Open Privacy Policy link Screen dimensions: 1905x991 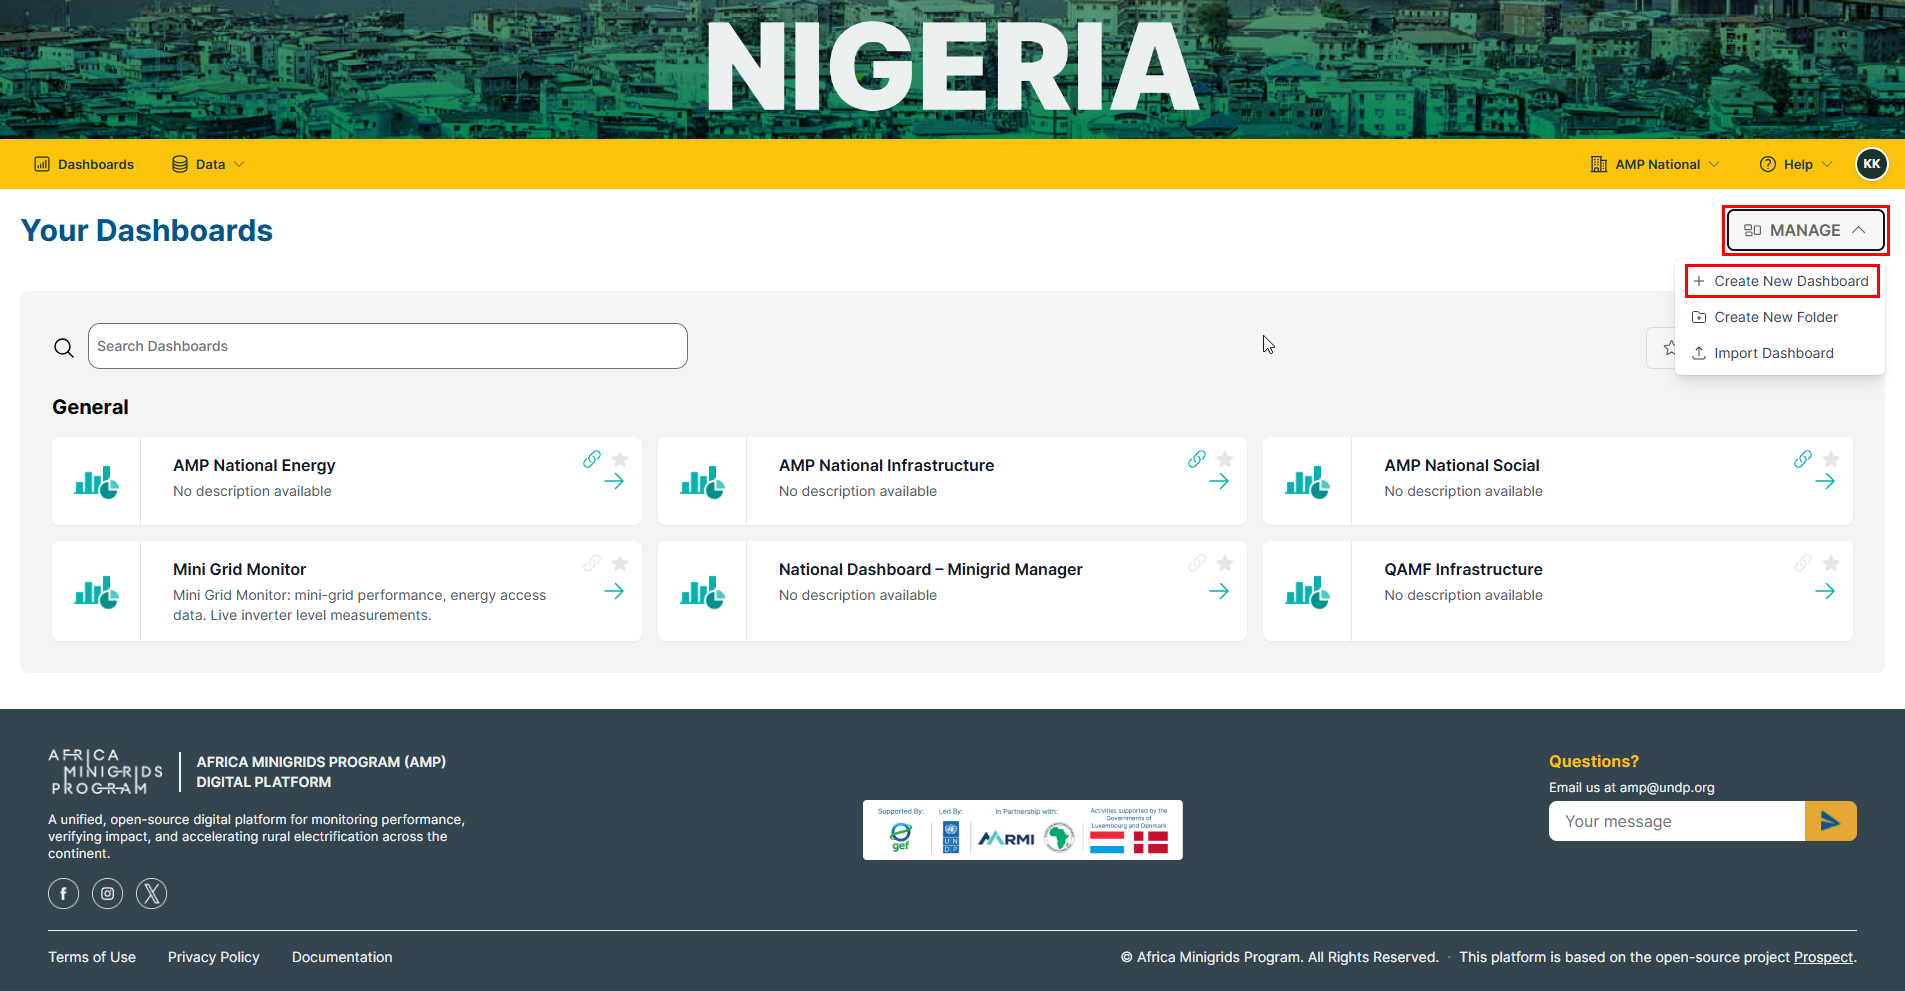pyautogui.click(x=213, y=957)
